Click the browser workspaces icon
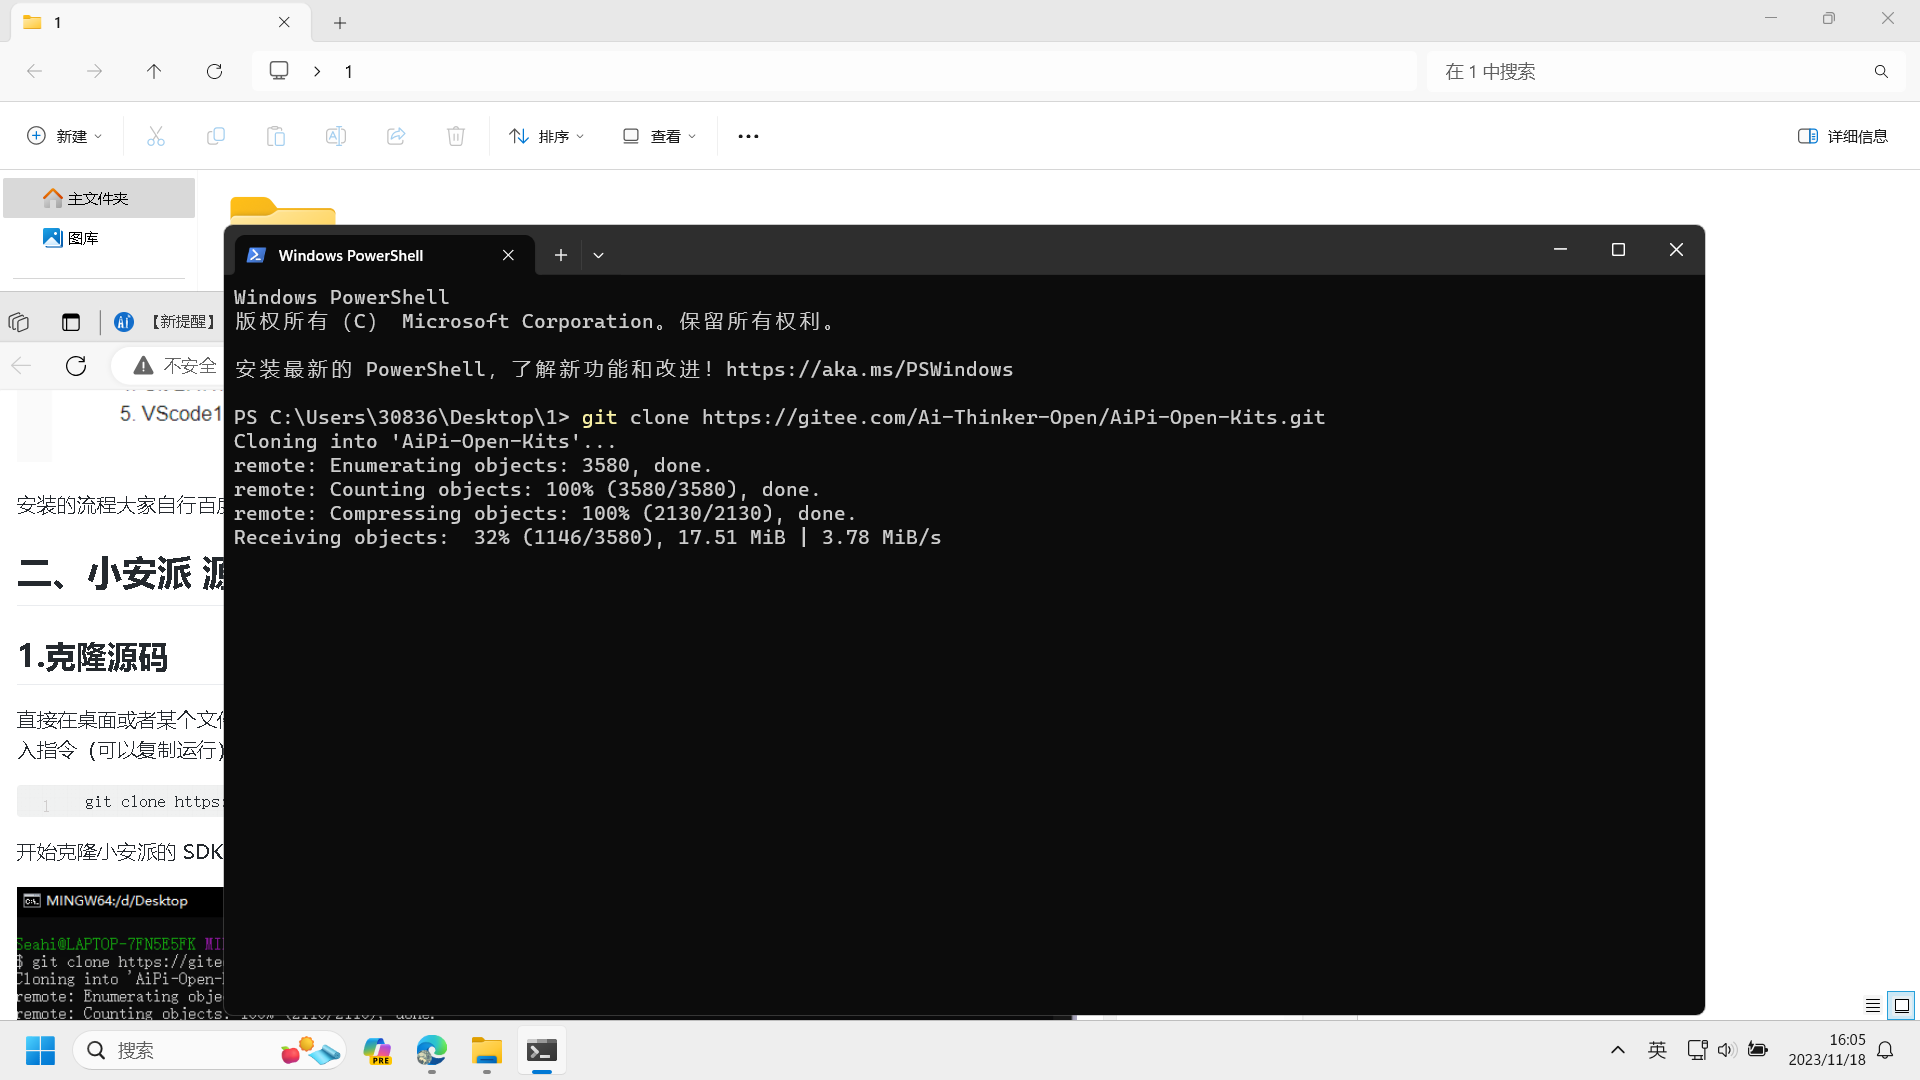Screen dimensions: 1920x1080 [19, 322]
